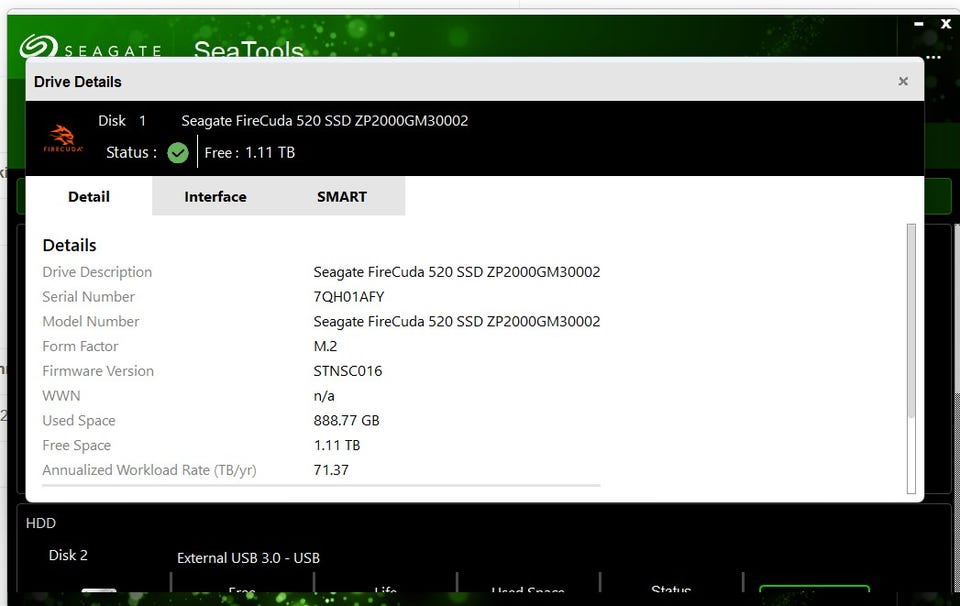Click the Drive Details vertical scrollbar
Viewport: 960px width, 606px height.
coord(911,358)
